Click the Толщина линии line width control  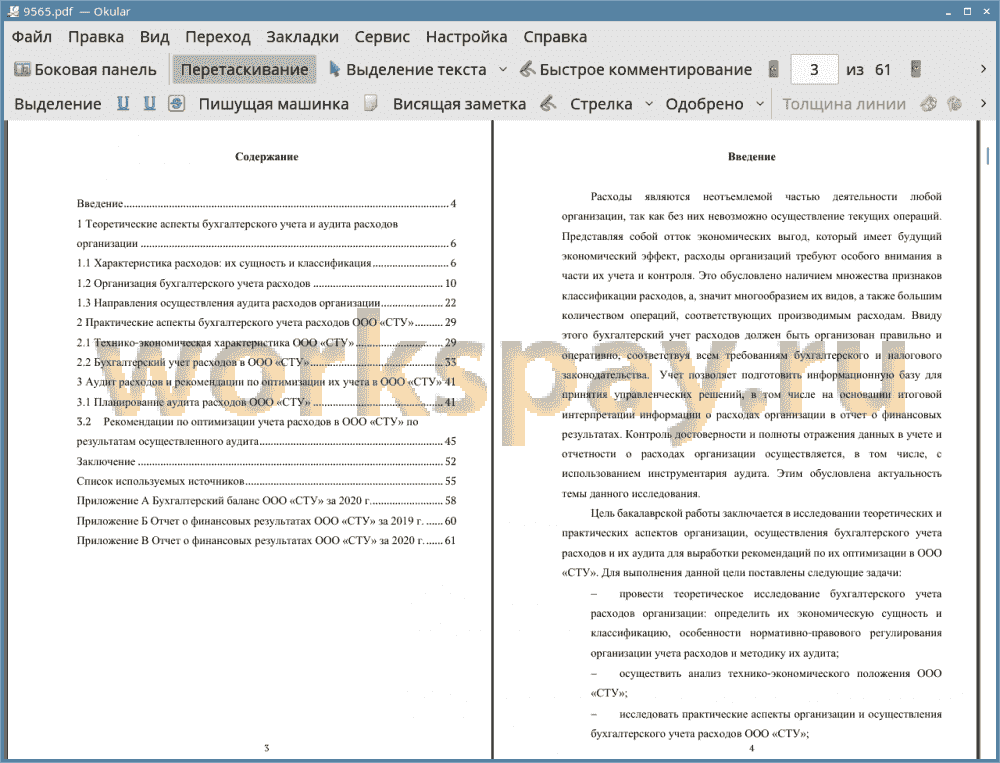844,104
